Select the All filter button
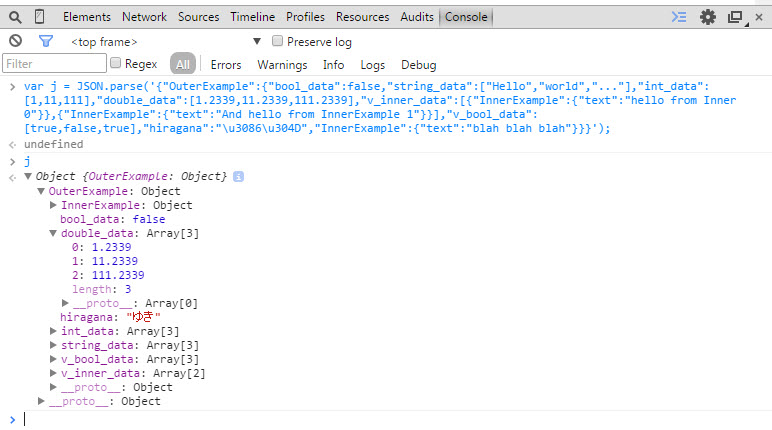The image size is (772, 430). [183, 64]
